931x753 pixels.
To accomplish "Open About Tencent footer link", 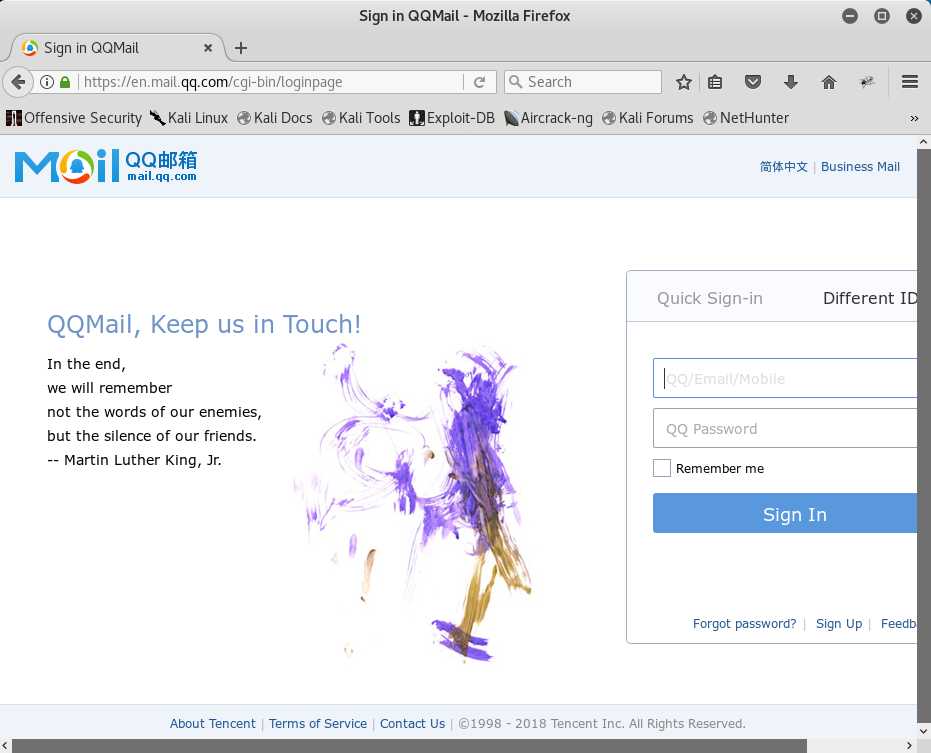I will click(x=213, y=723).
